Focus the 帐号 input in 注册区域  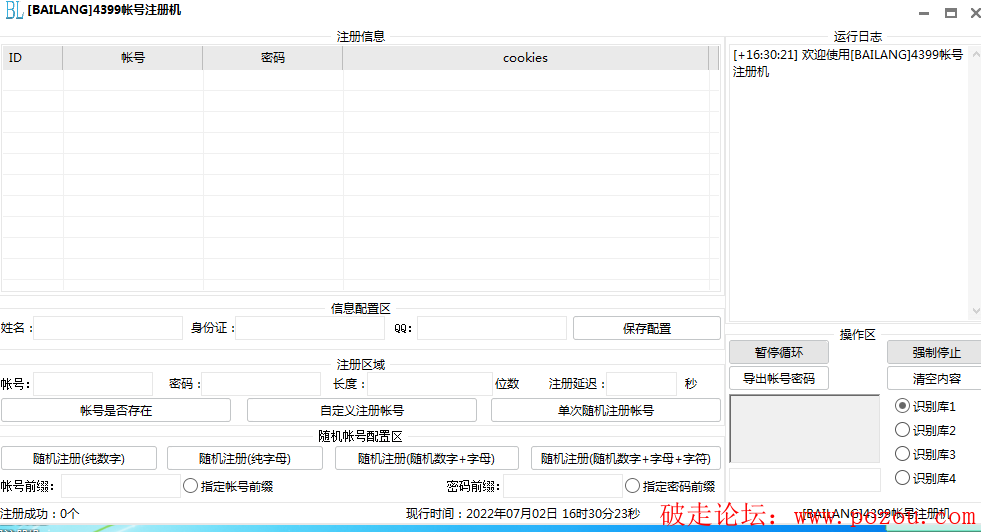(x=93, y=384)
